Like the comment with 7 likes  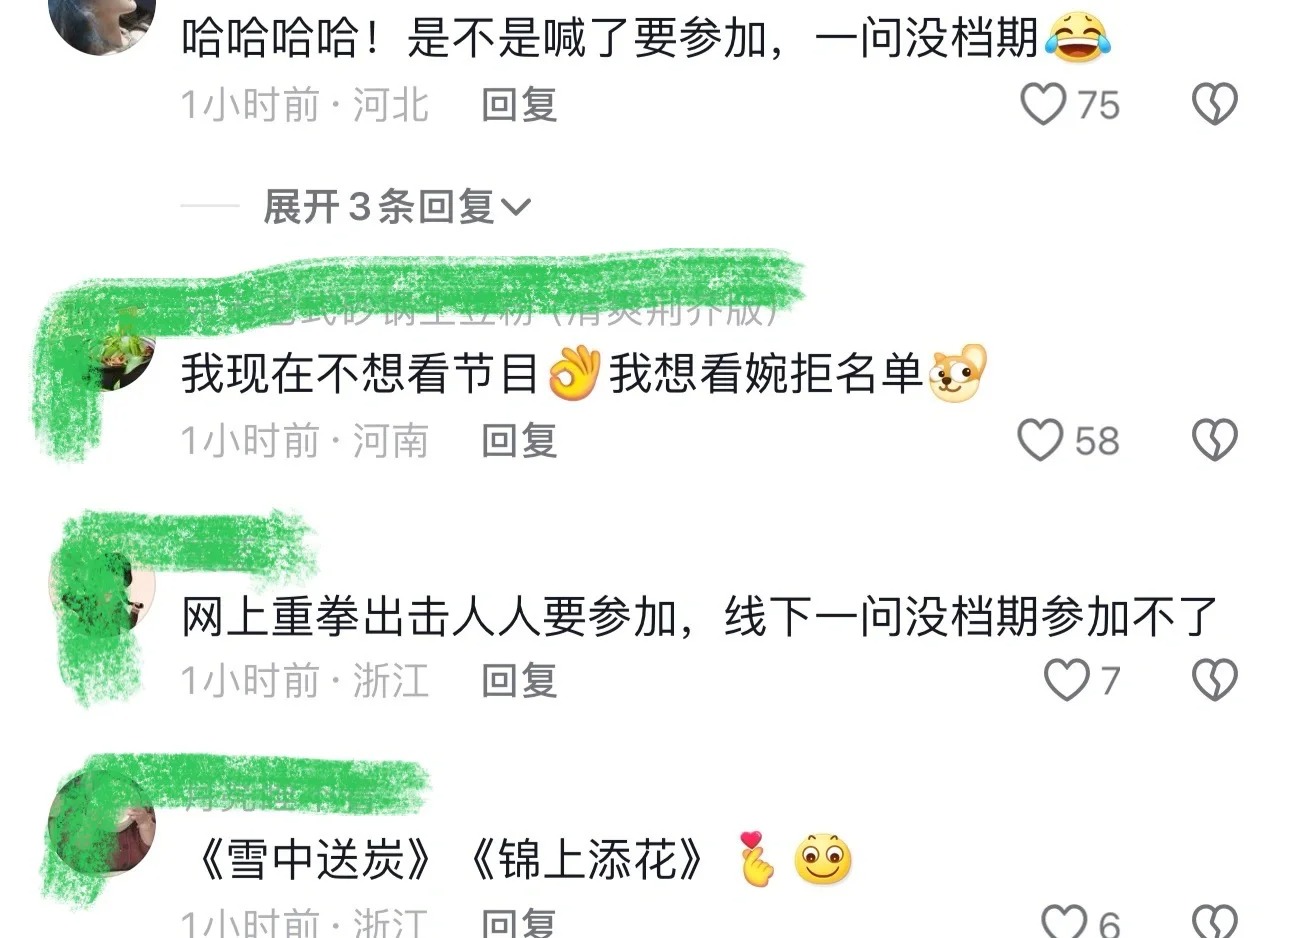coord(1066,680)
